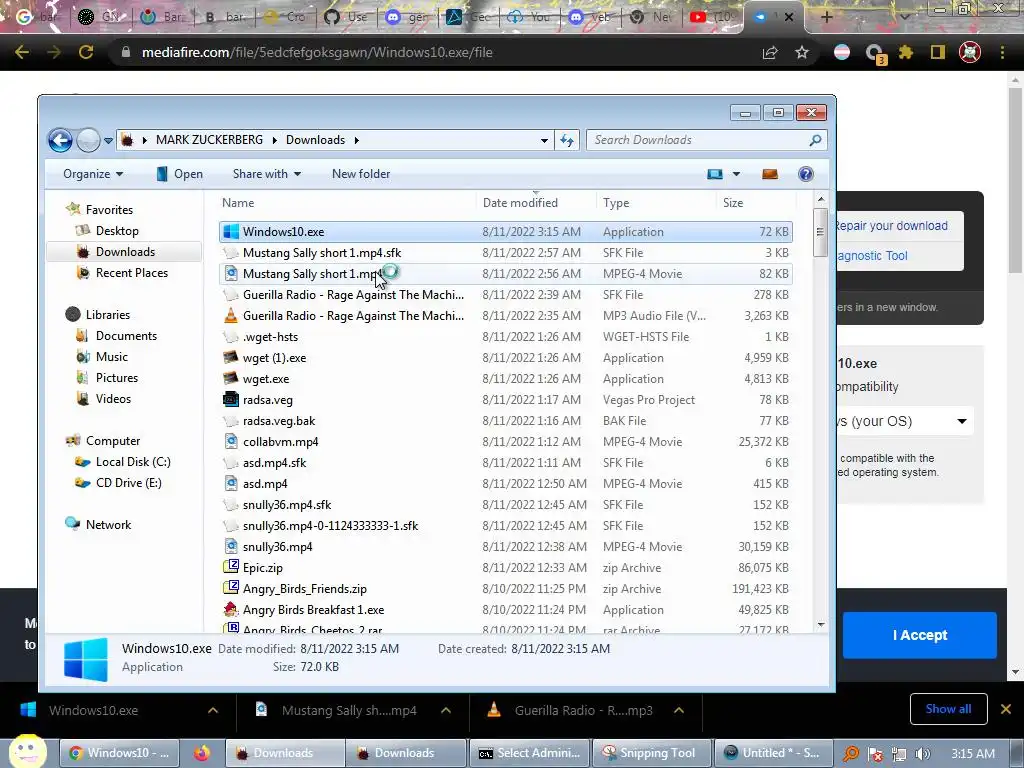The width and height of the screenshot is (1024, 768).
Task: Open Mustang Sally download item options chevron
Action: pos(446,710)
